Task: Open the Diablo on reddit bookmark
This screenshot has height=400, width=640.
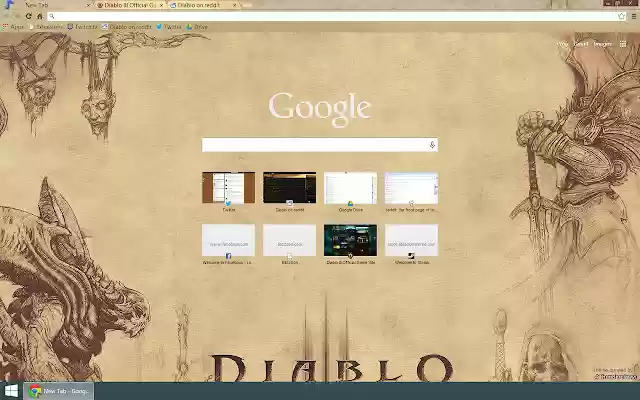Action: pos(127,27)
